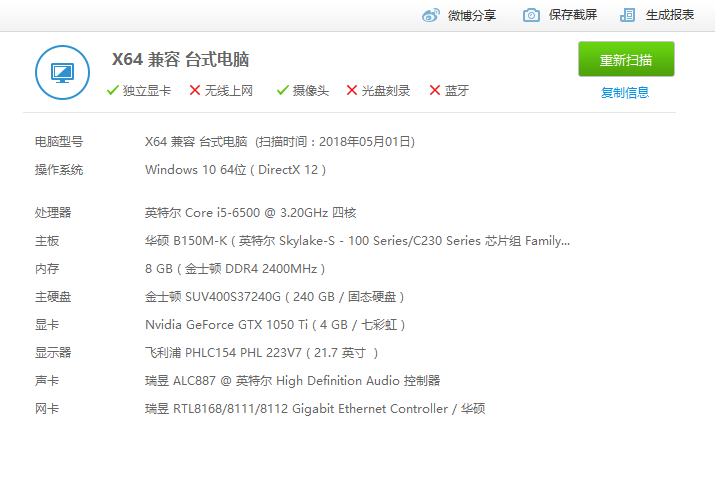The image size is (715, 500).
Task: Click the GeForce GTX 1050 Ti value
Action: (275, 325)
